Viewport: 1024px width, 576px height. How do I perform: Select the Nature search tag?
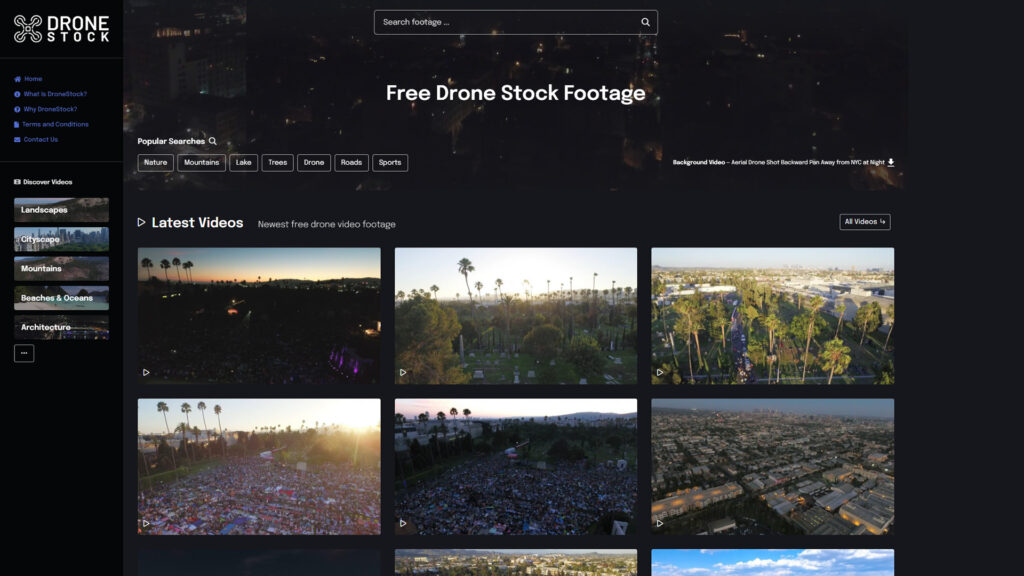(x=155, y=162)
